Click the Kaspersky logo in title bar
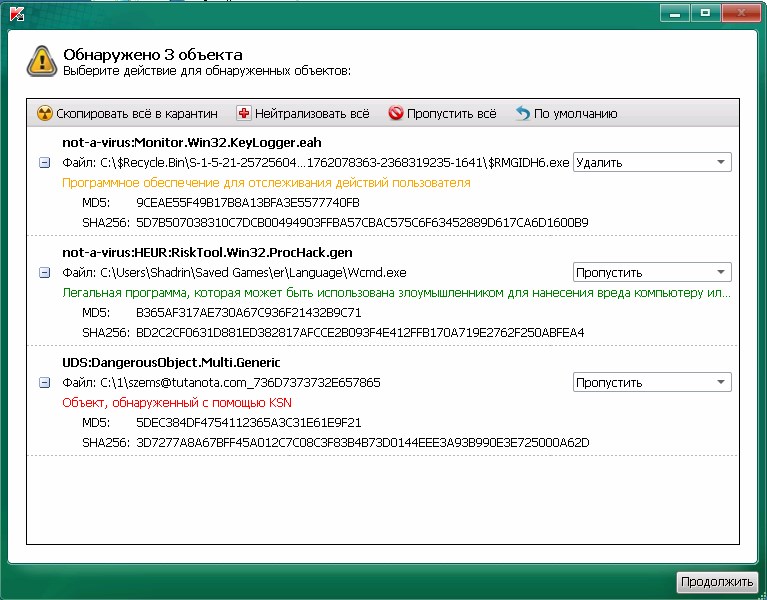 (13, 14)
